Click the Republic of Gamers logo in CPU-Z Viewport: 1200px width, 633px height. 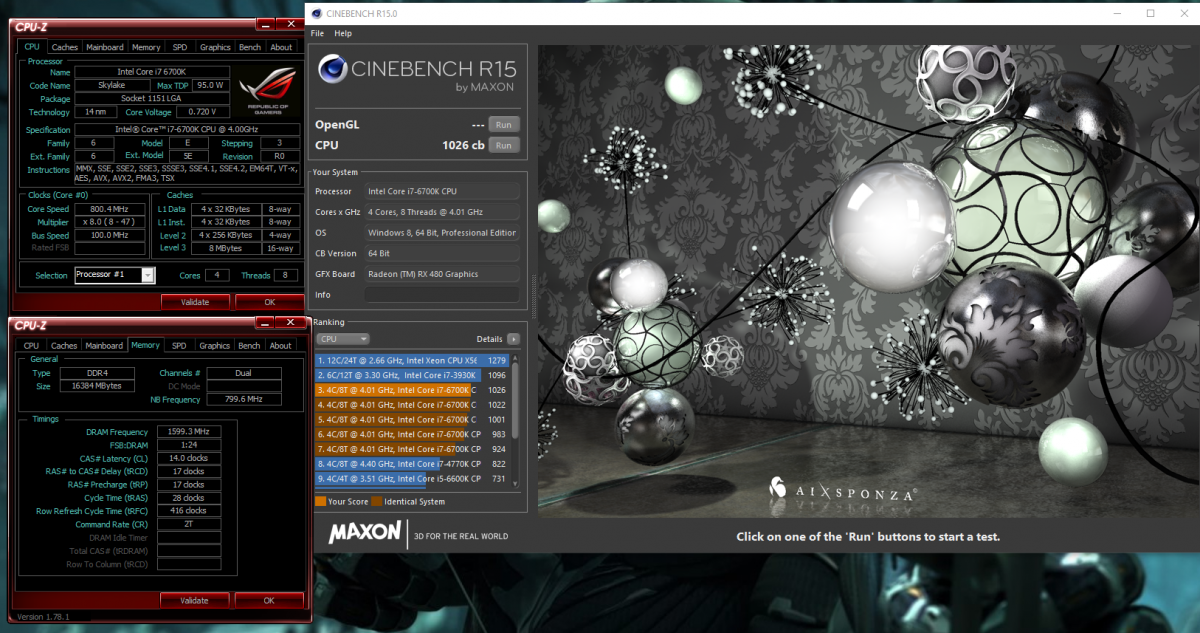pyautogui.click(x=267, y=90)
